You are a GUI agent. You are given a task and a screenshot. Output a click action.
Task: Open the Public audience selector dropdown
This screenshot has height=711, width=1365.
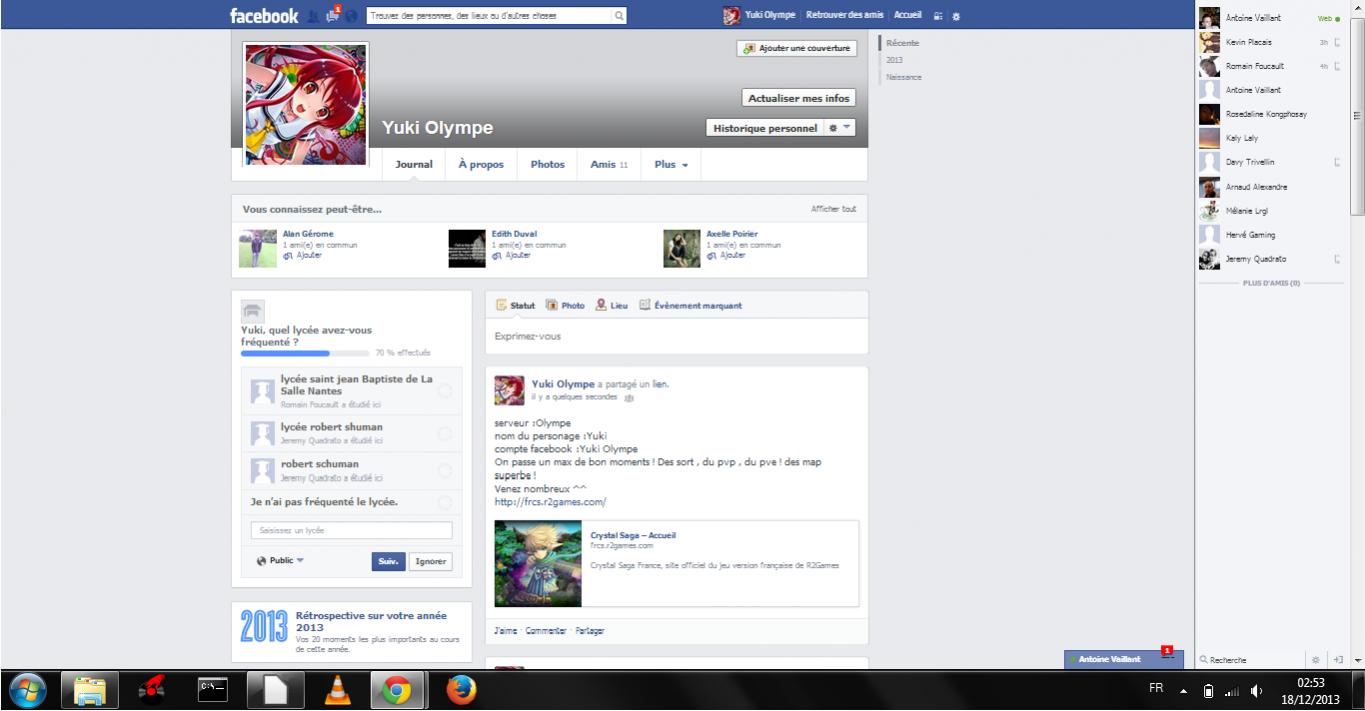pos(280,561)
